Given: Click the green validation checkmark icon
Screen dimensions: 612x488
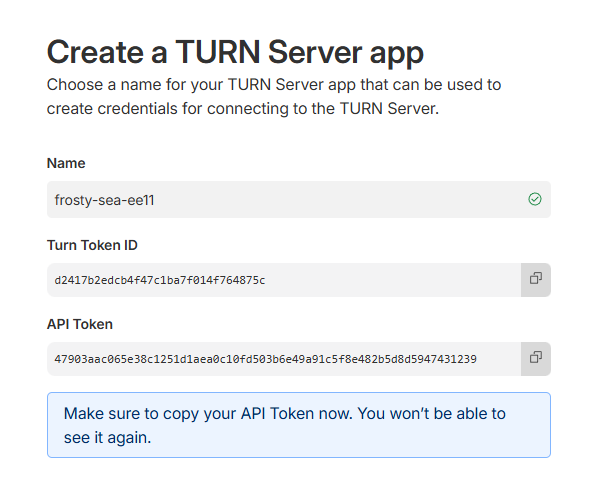Looking at the screenshot, I should 535,199.
